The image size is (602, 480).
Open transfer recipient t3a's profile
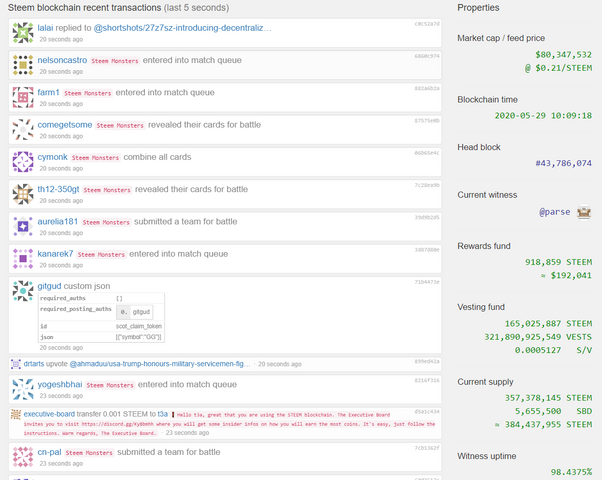[163, 413]
